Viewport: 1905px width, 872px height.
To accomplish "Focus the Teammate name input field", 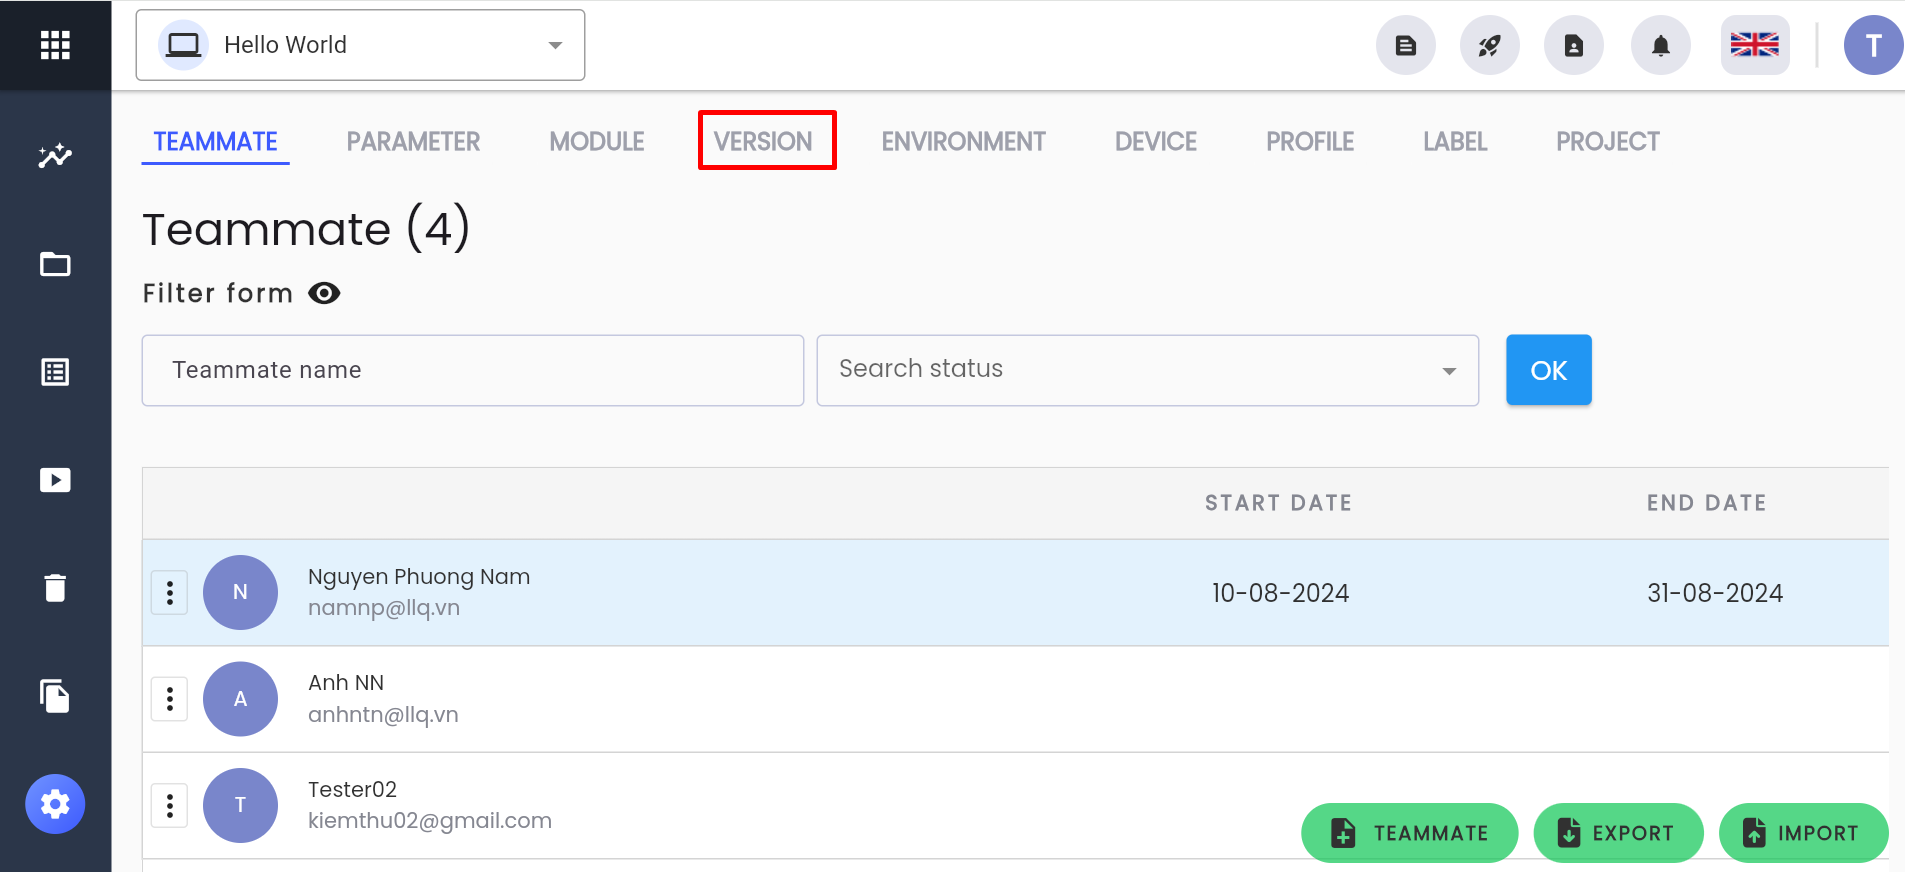I will tap(473, 370).
